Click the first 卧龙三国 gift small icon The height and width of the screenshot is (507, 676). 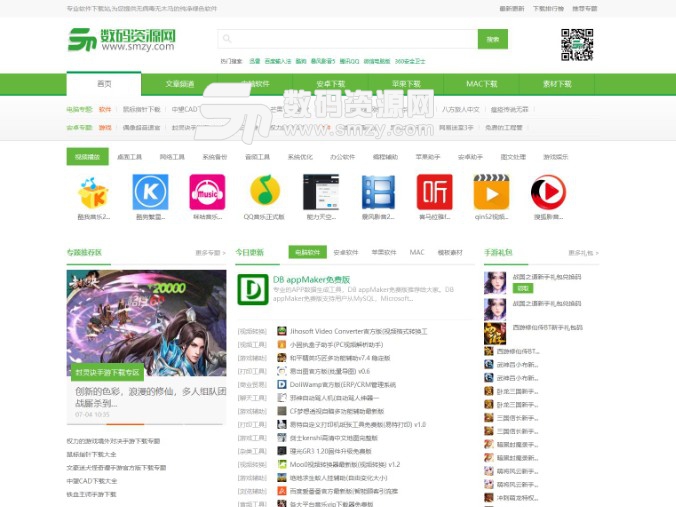tap(488, 391)
